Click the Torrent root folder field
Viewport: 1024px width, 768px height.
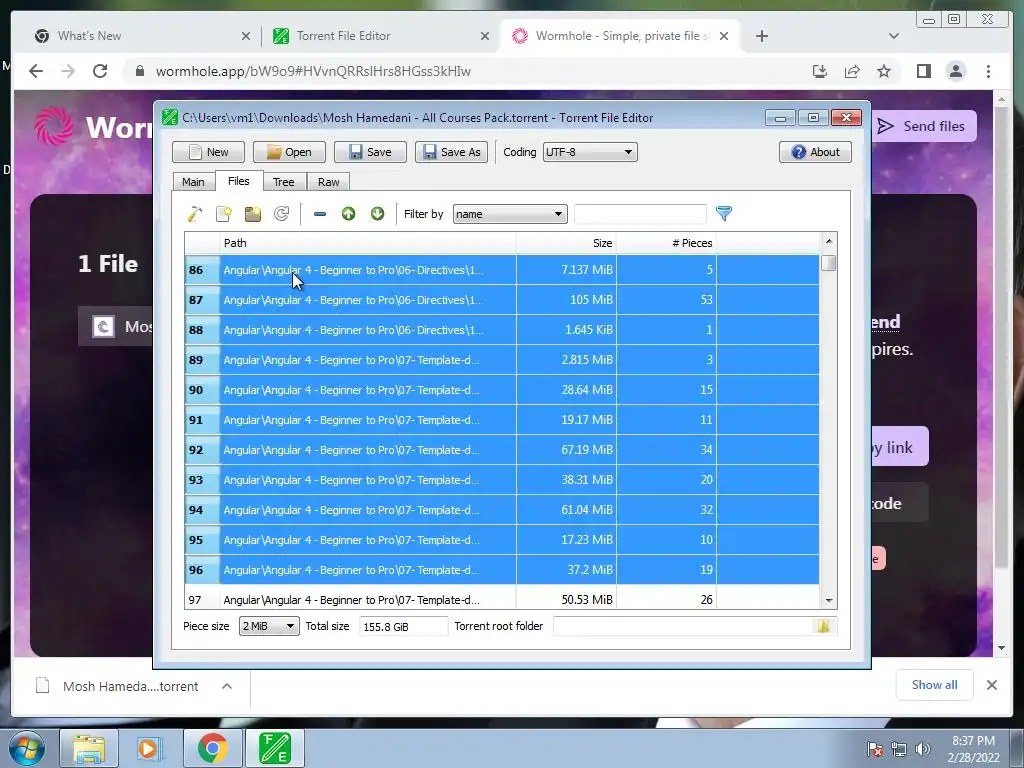[x=682, y=626]
